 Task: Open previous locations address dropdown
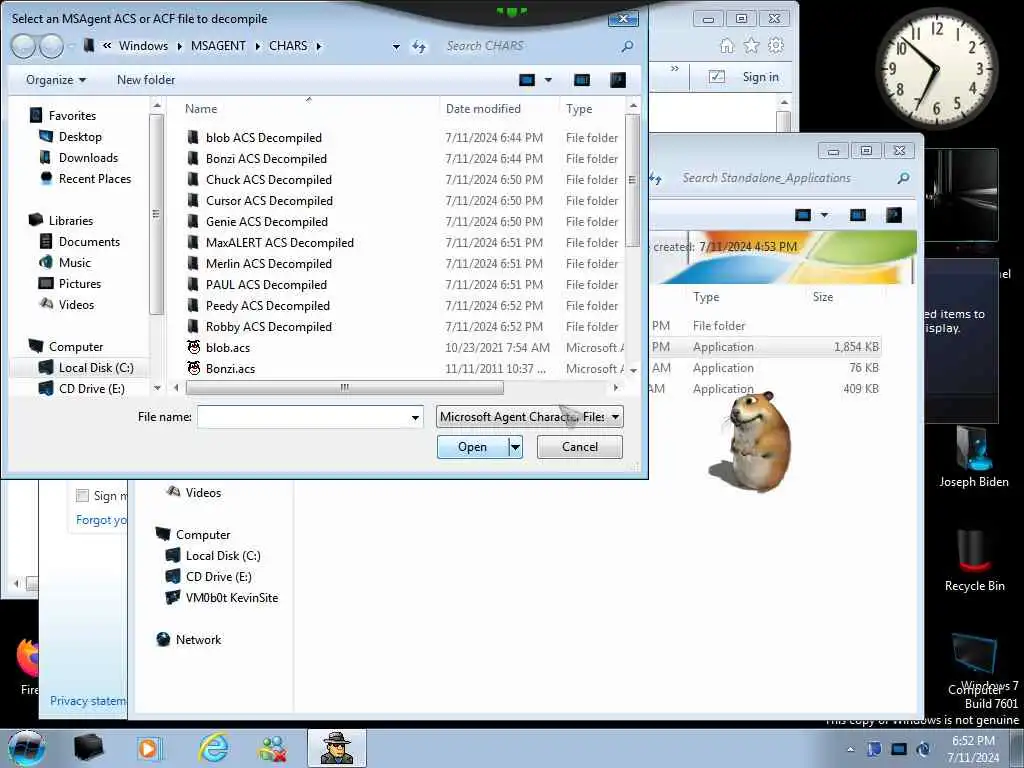coord(396,46)
